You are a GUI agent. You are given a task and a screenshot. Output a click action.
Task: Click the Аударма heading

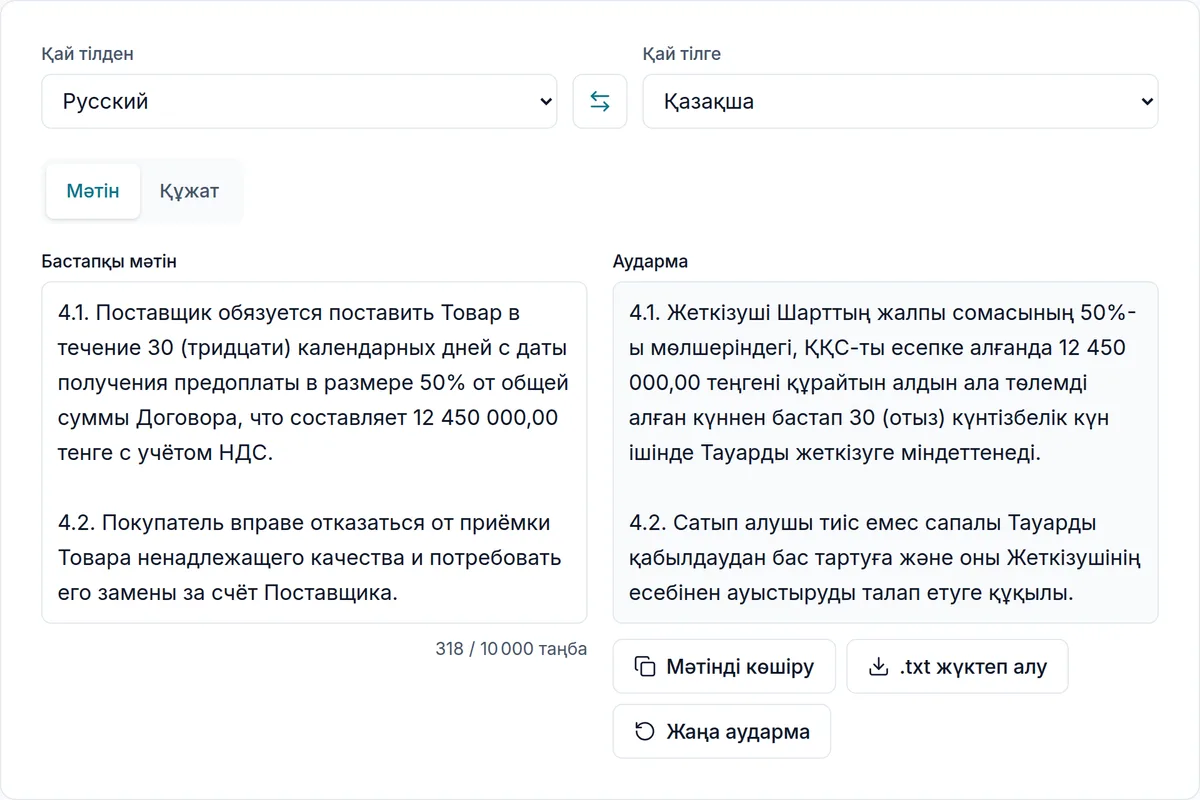click(x=650, y=262)
